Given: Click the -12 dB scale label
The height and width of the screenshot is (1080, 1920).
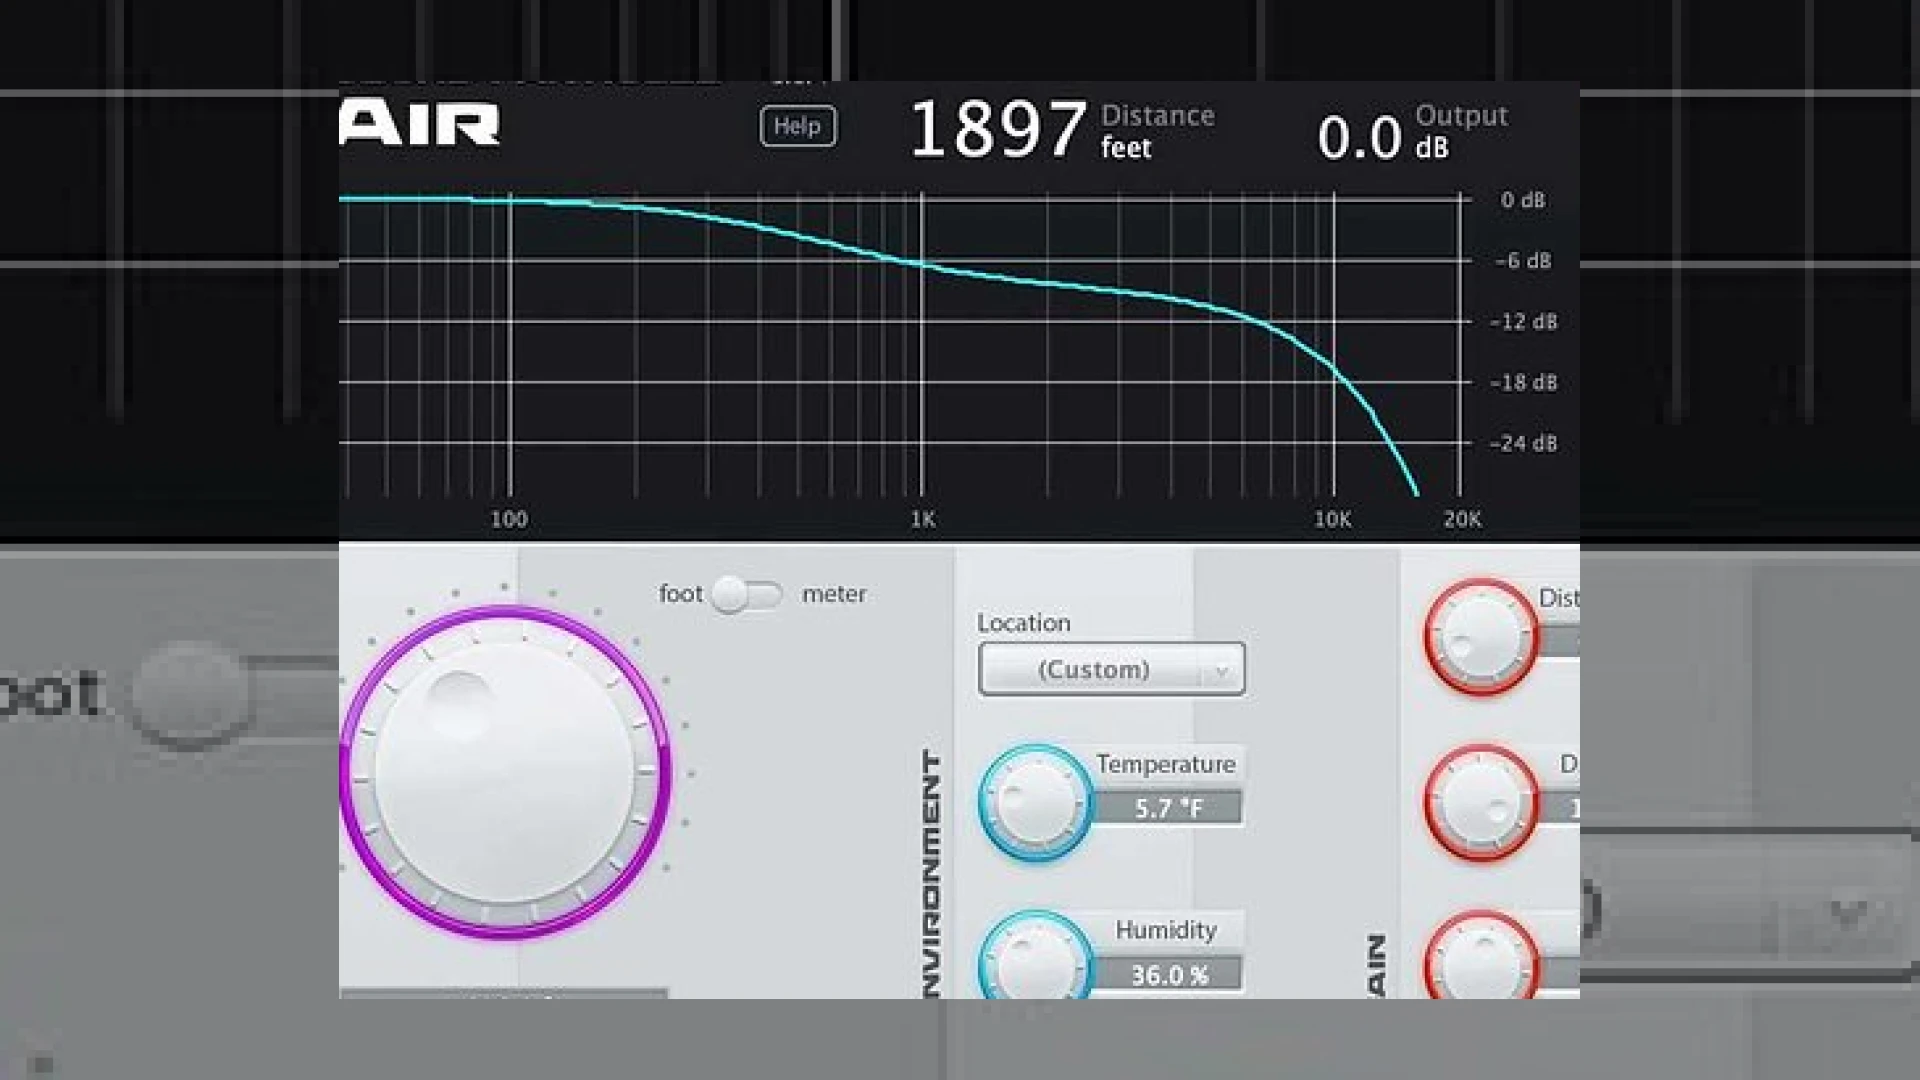Looking at the screenshot, I should (1523, 322).
